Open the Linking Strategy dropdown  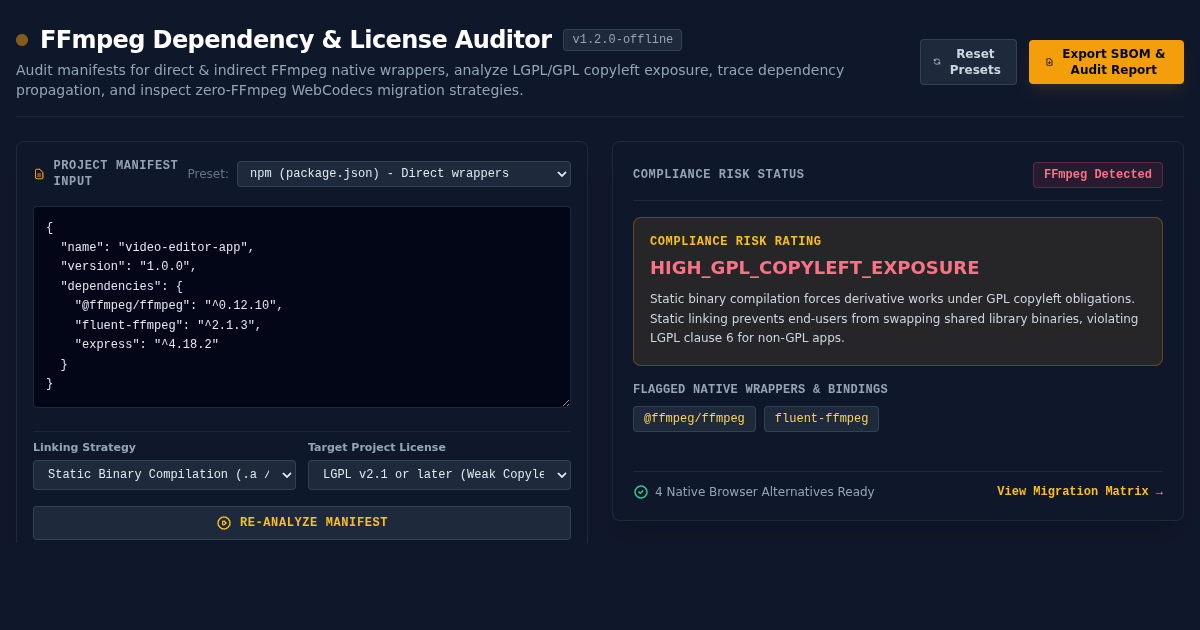(x=164, y=475)
